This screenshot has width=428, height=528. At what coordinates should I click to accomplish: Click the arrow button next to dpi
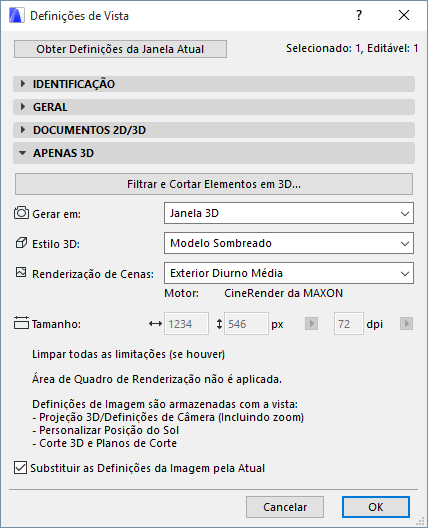(x=406, y=324)
